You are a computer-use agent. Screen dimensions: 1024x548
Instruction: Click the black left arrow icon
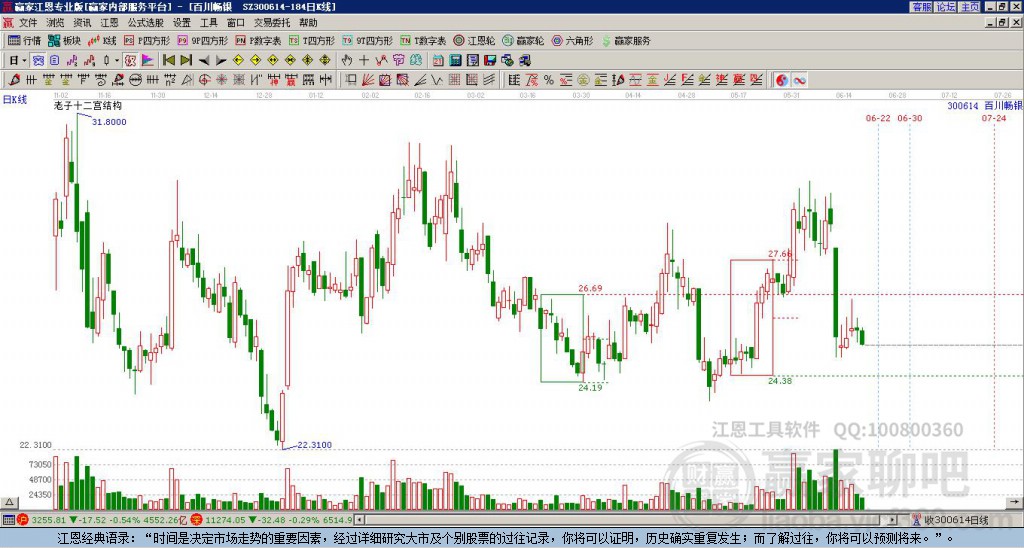[204, 61]
